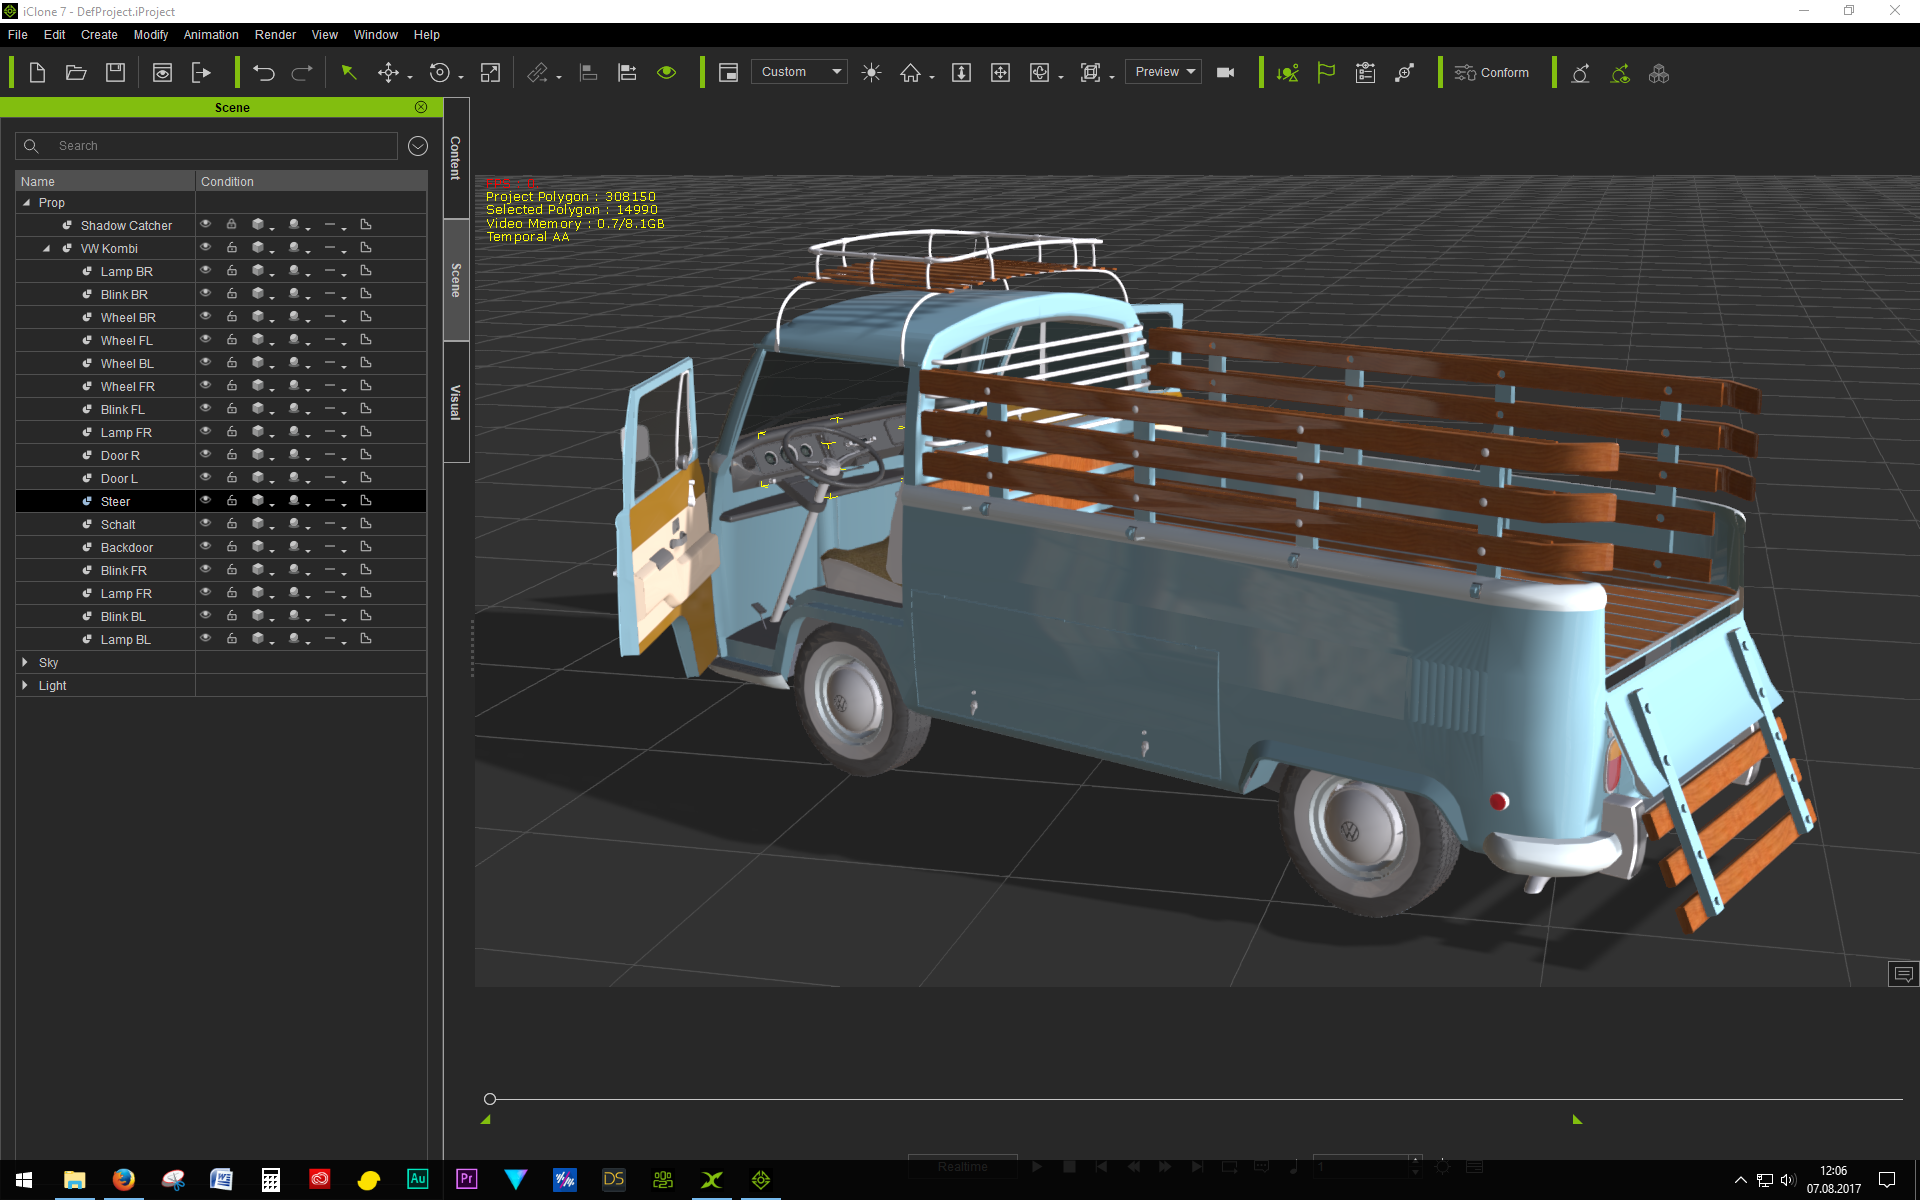Select the Wheel FR tree item

click(128, 386)
